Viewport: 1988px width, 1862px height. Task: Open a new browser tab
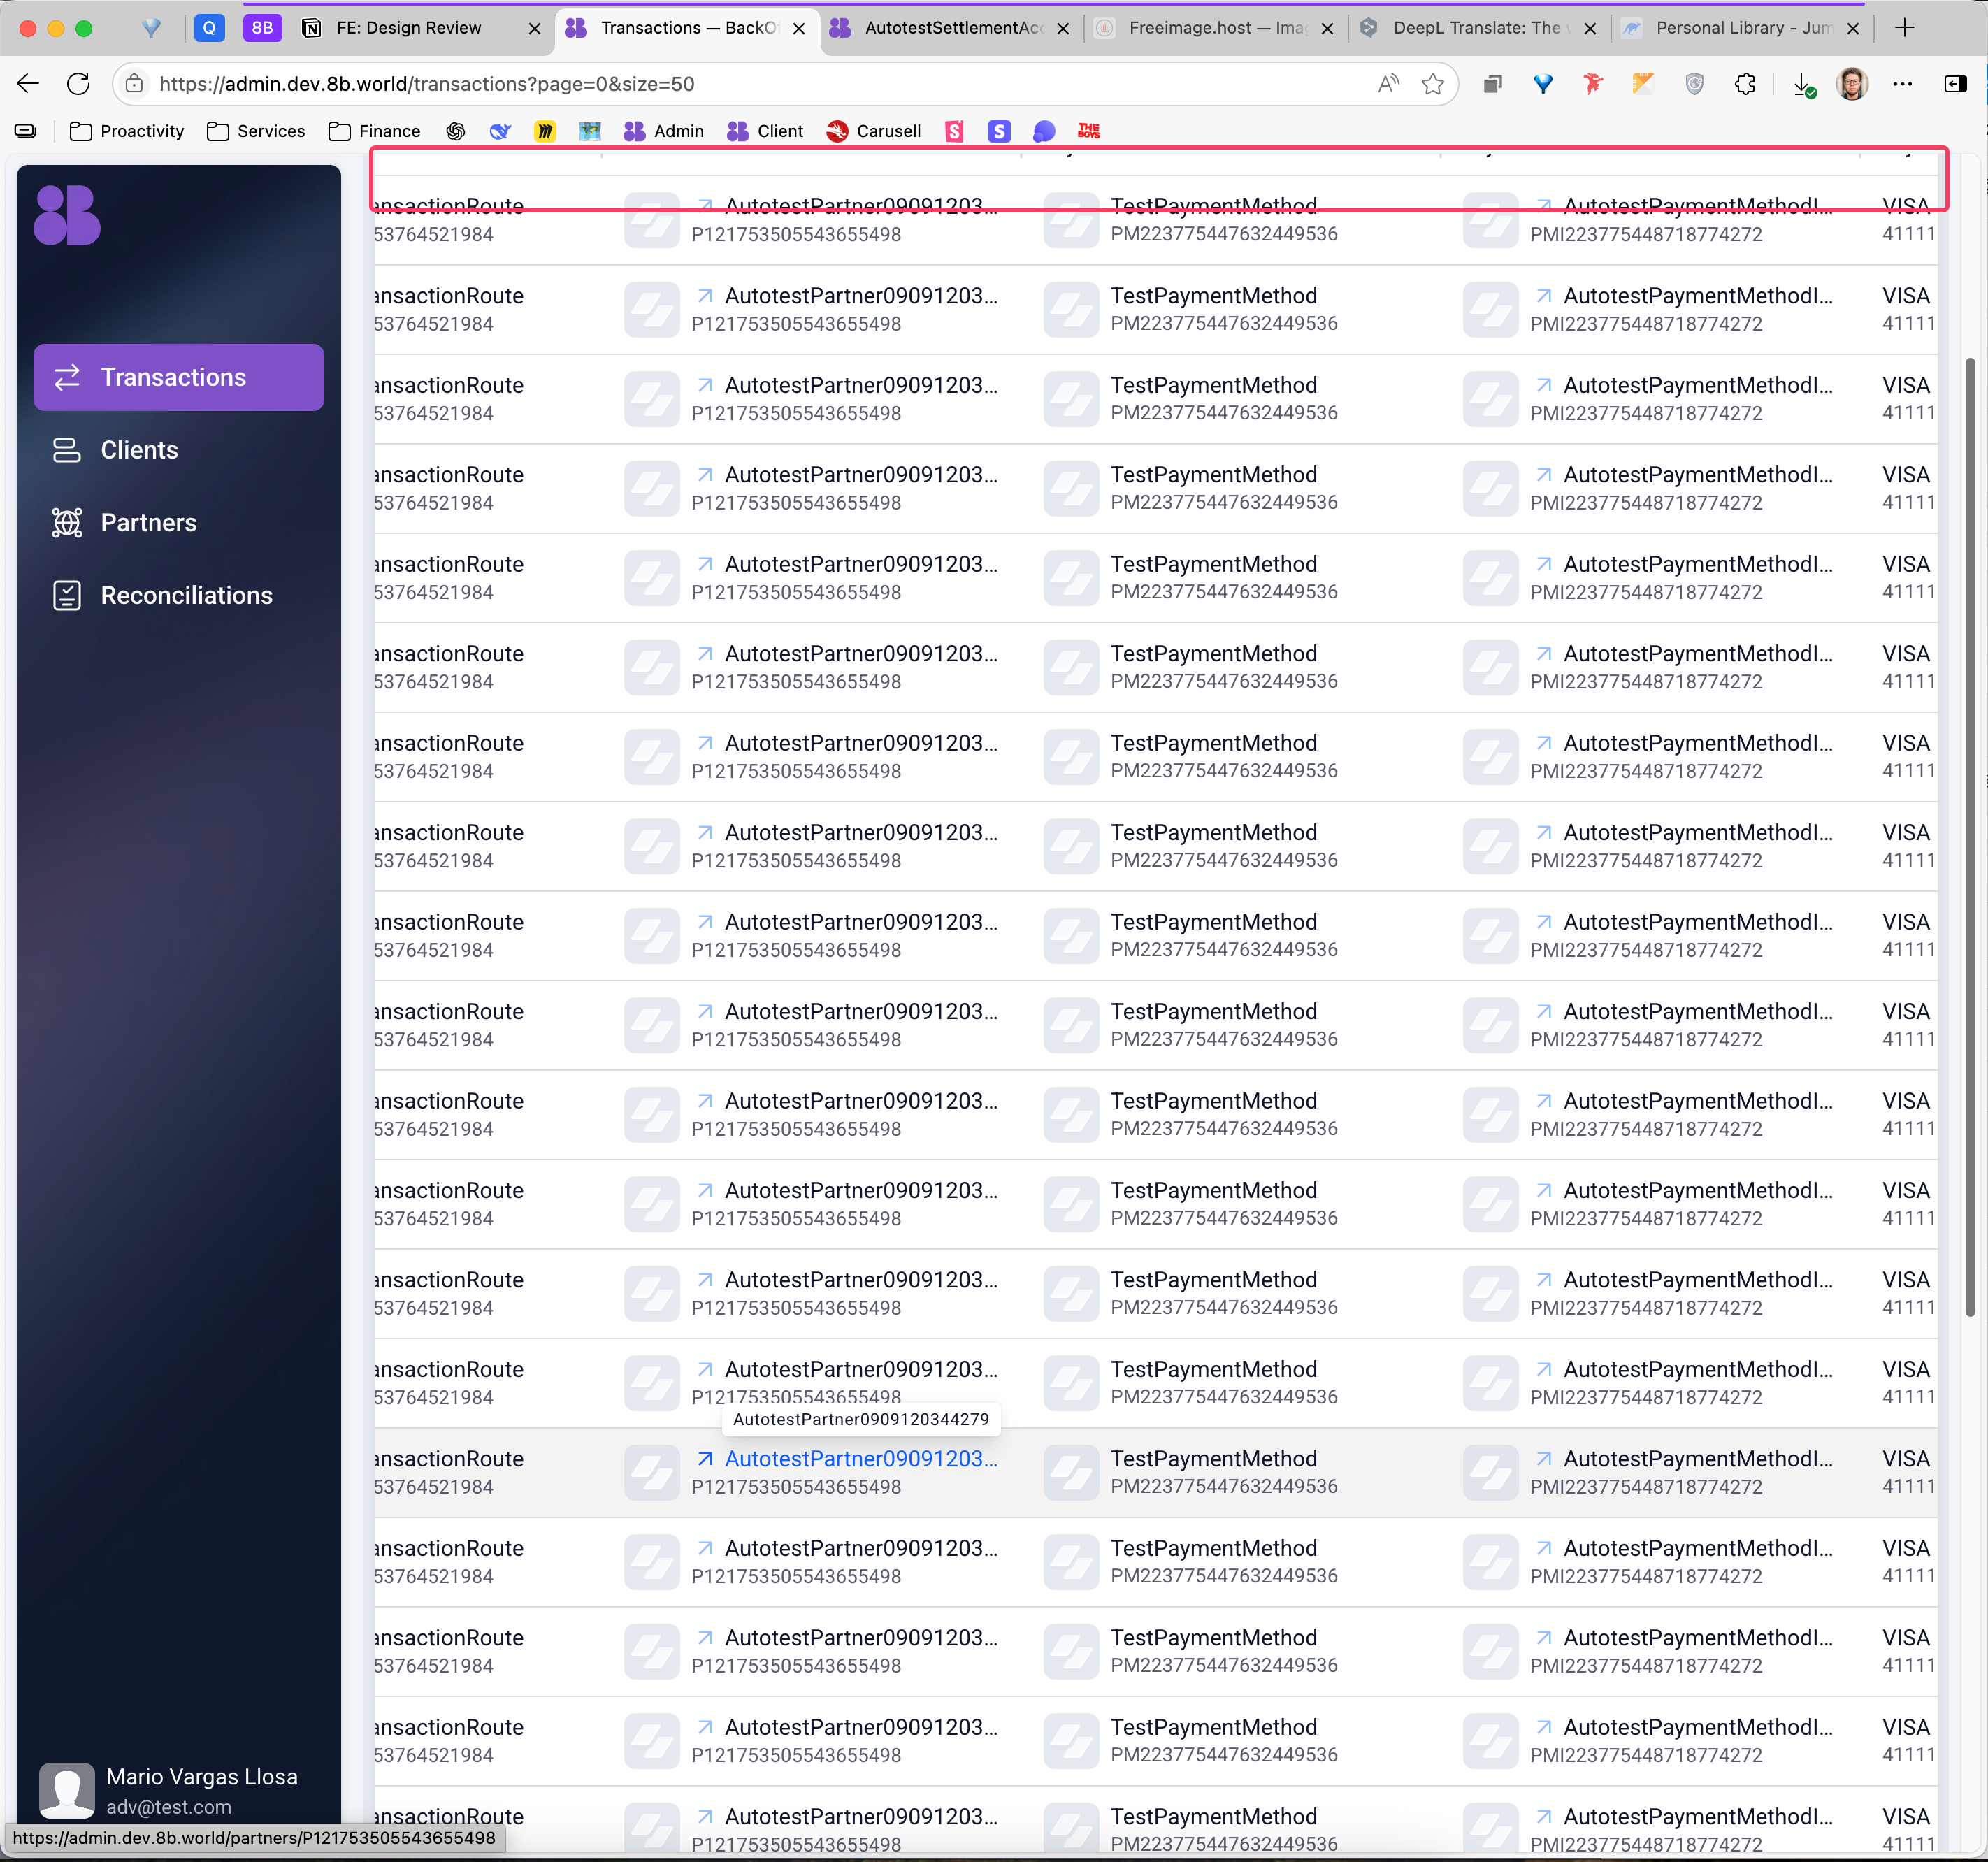tap(1905, 28)
